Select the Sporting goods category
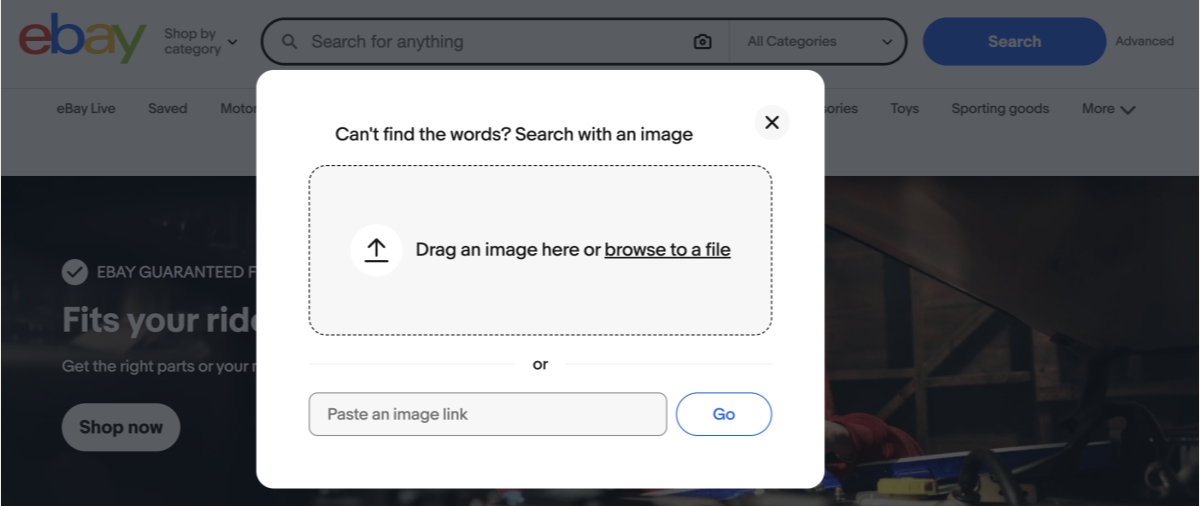This screenshot has height=506, width=1200. tap(1000, 109)
